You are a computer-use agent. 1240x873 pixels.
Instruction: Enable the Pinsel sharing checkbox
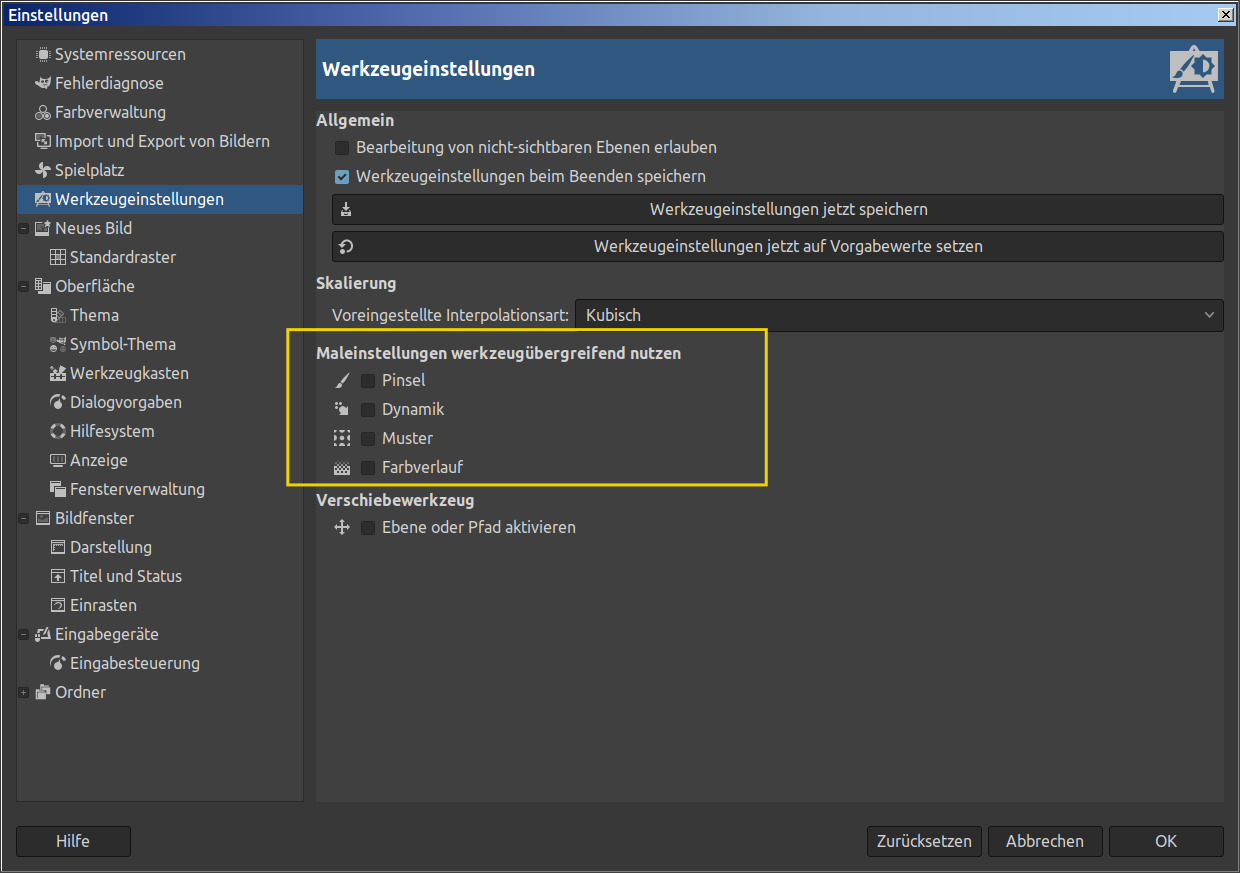point(368,380)
